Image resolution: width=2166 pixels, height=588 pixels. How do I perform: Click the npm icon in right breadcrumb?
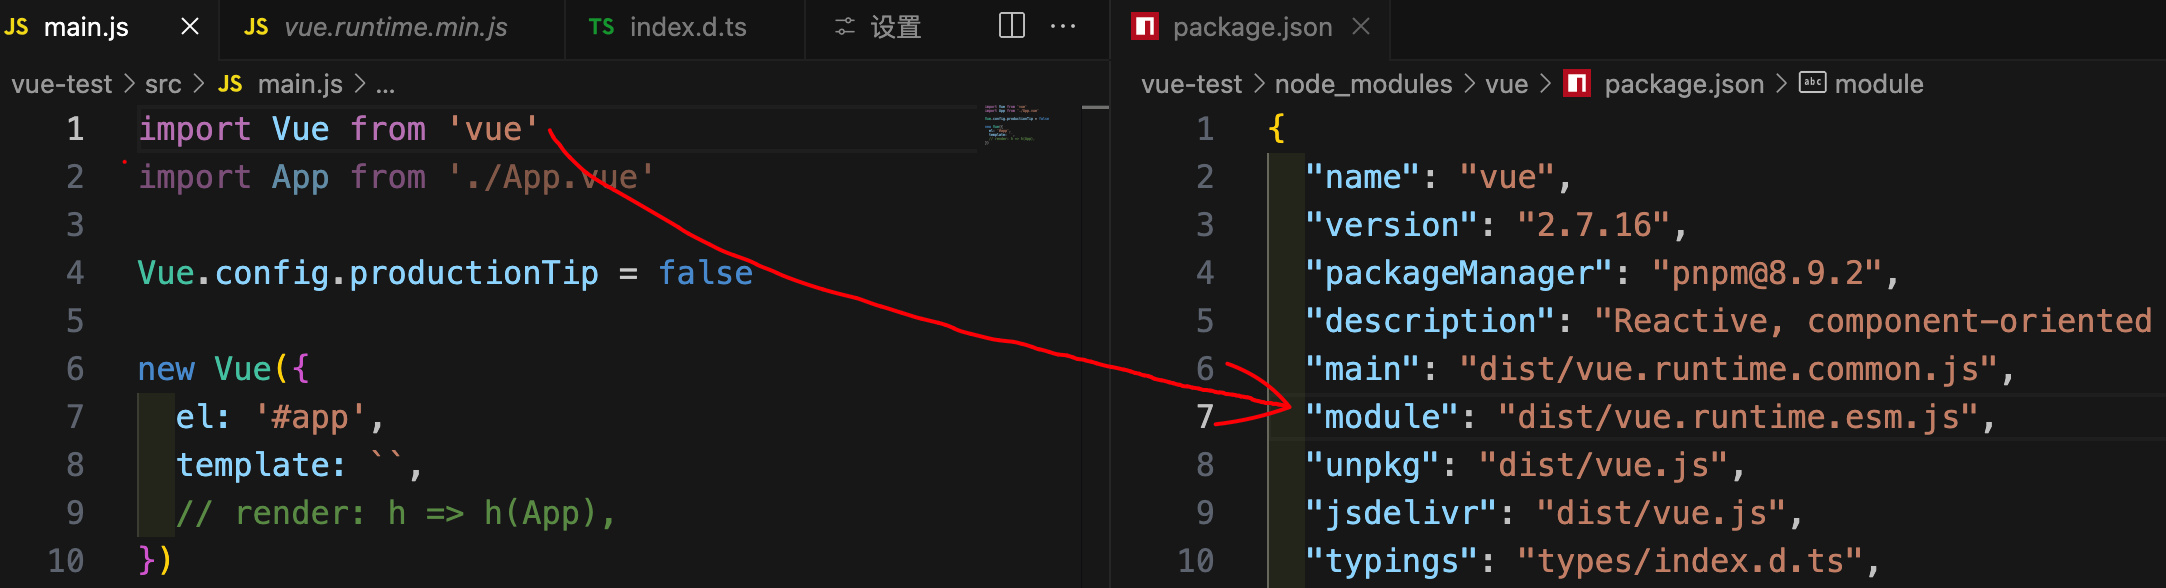[x=1577, y=84]
